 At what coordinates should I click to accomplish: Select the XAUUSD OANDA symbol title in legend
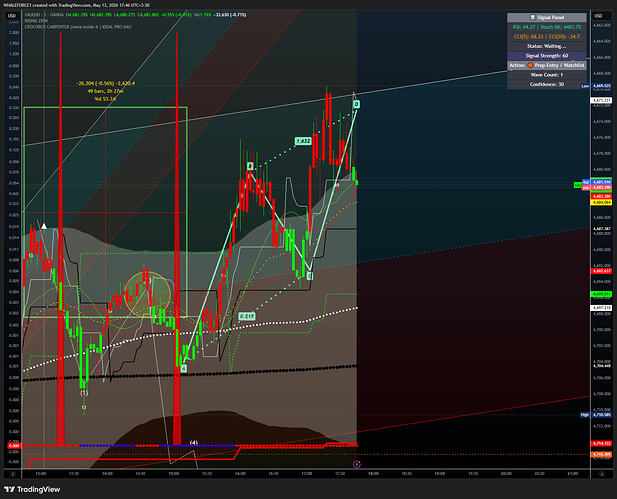point(44,15)
